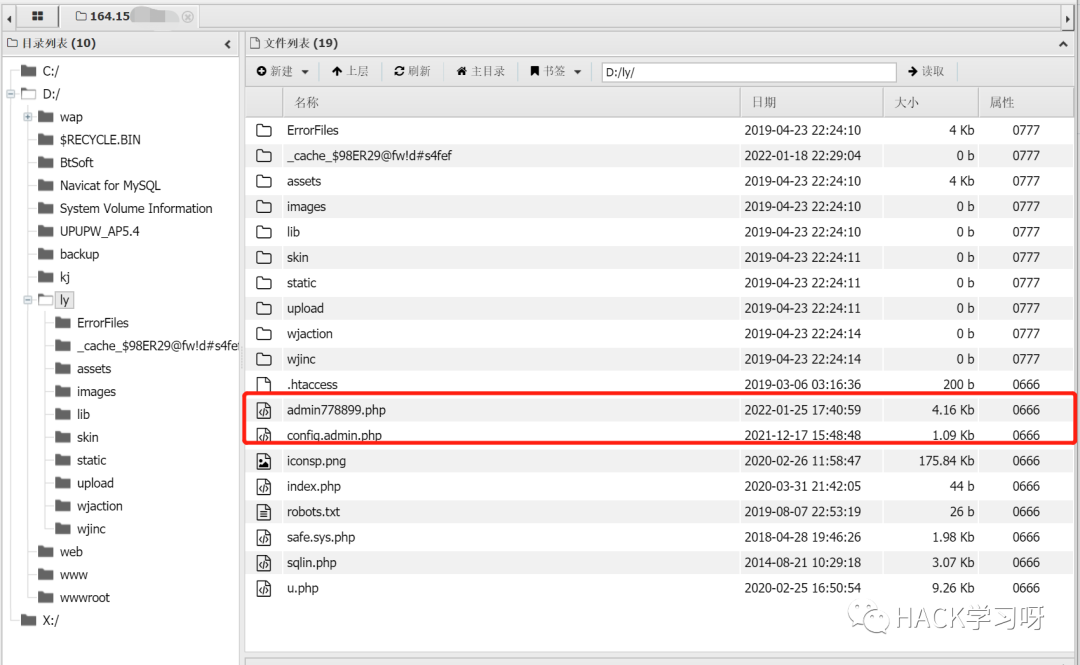This screenshot has width=1080, height=665.
Task: Select web folder in the tree
Action: [71, 552]
